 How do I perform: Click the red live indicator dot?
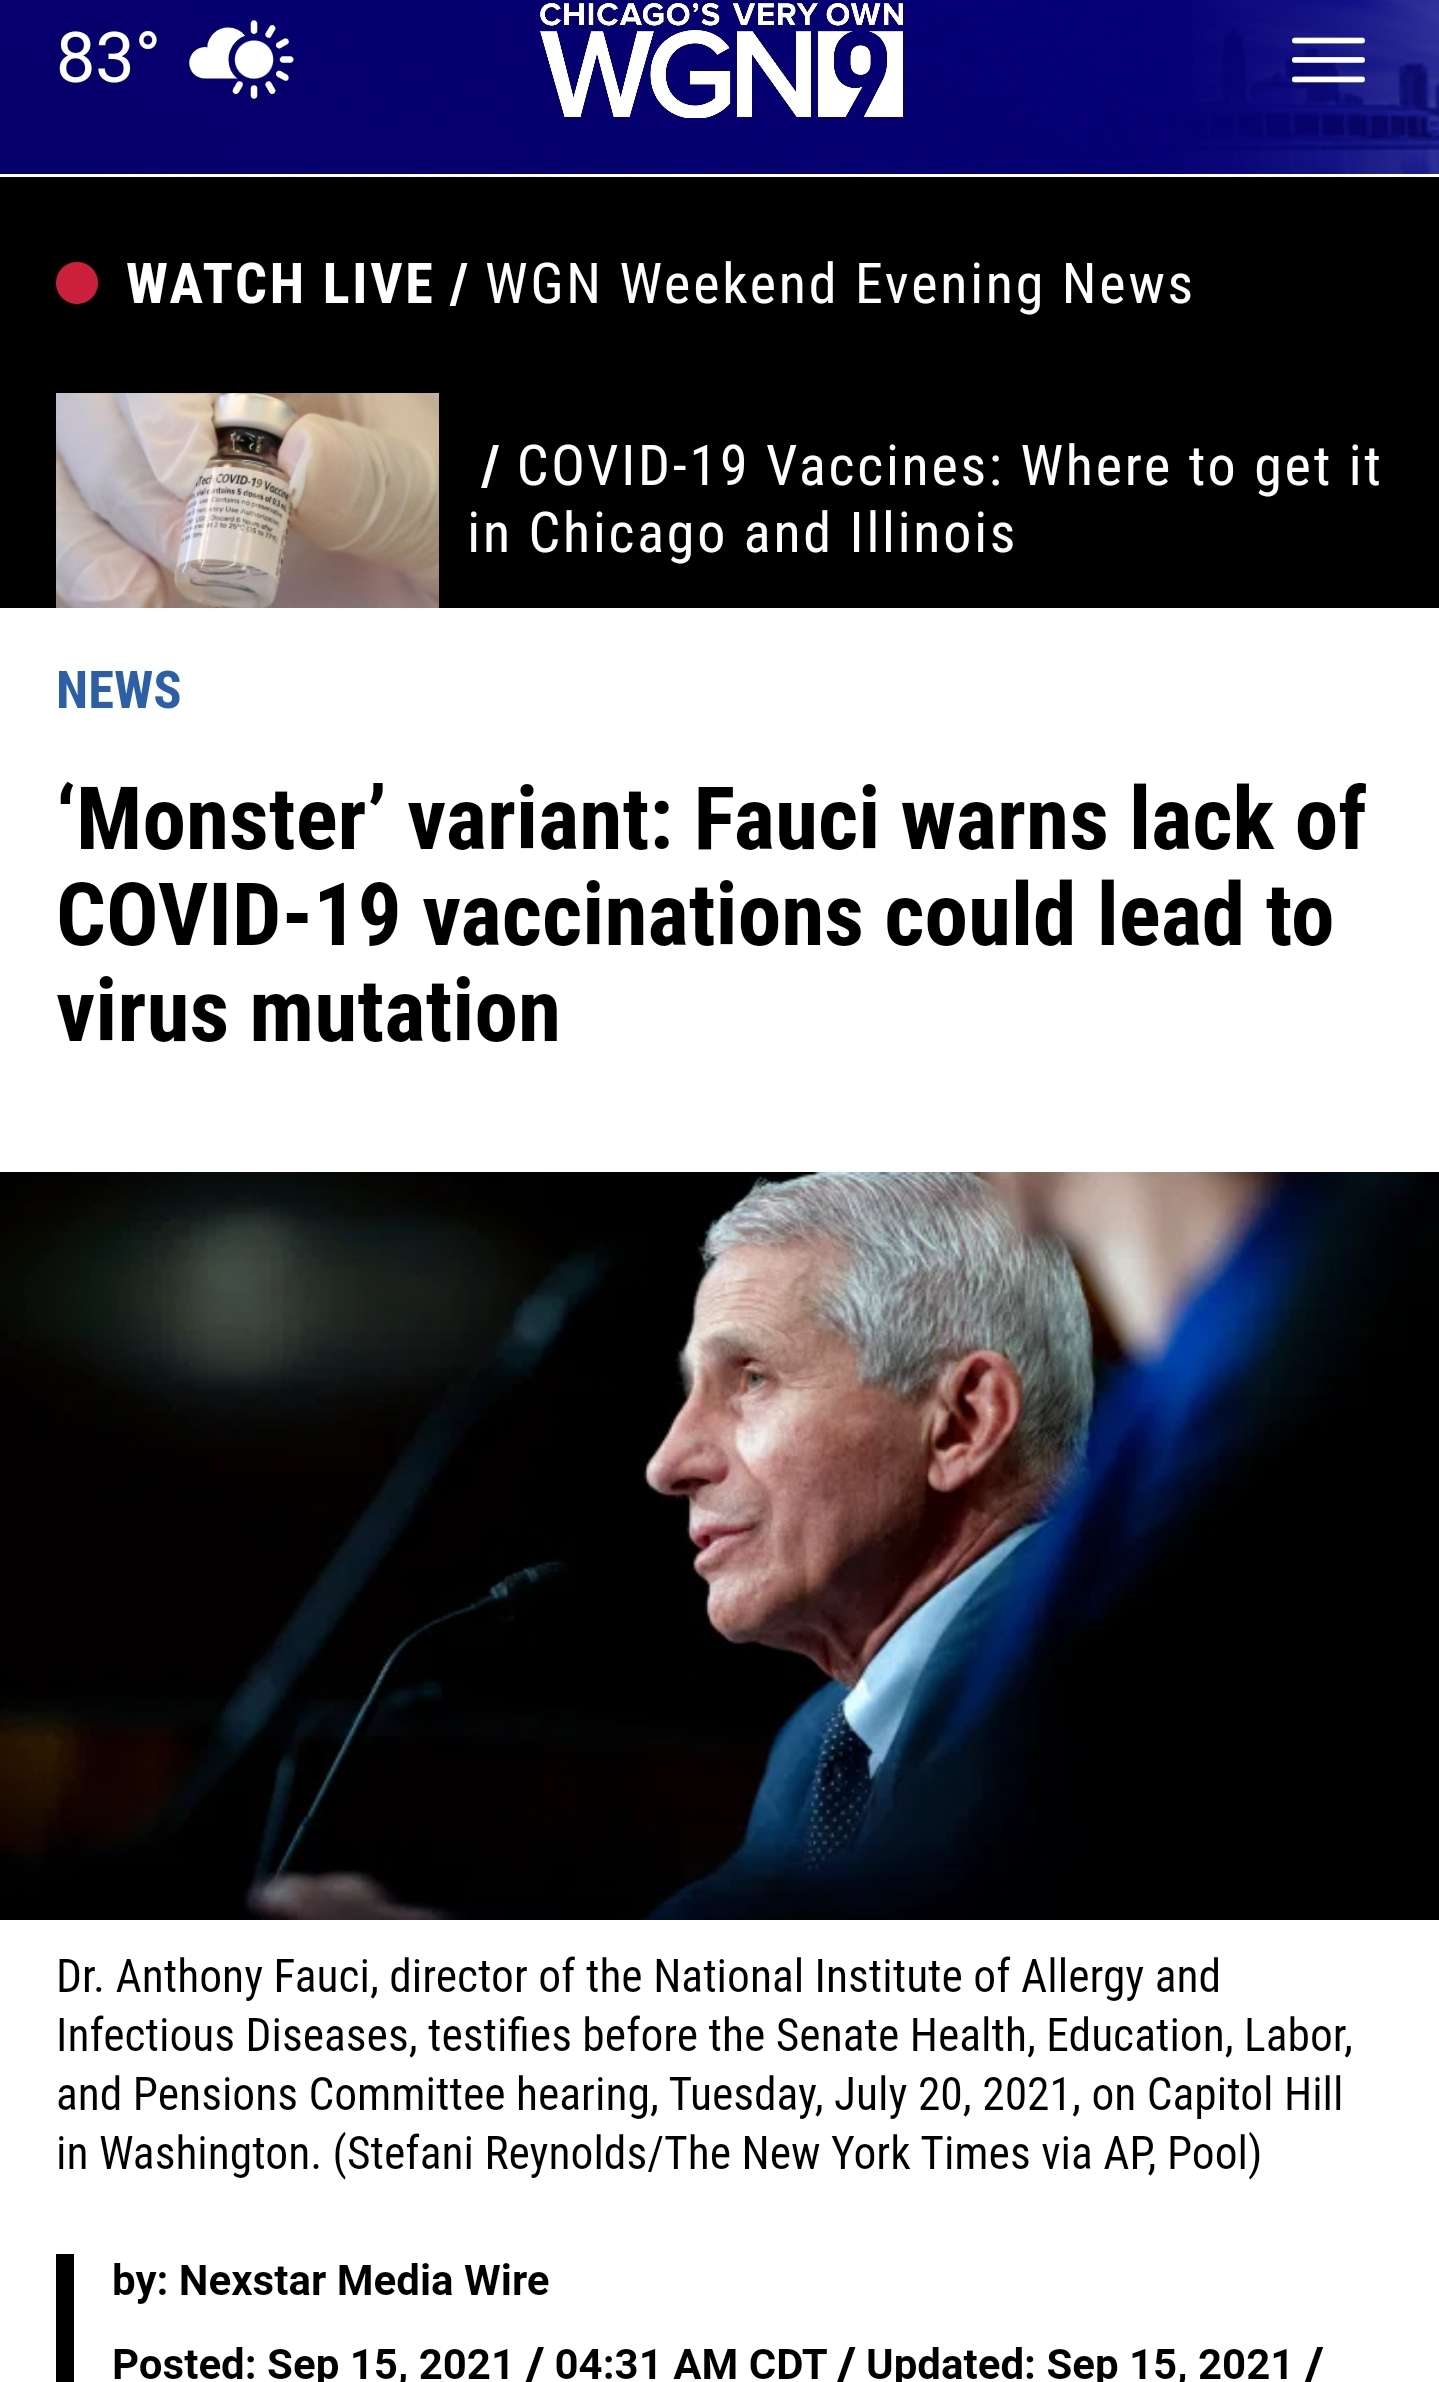[77, 283]
